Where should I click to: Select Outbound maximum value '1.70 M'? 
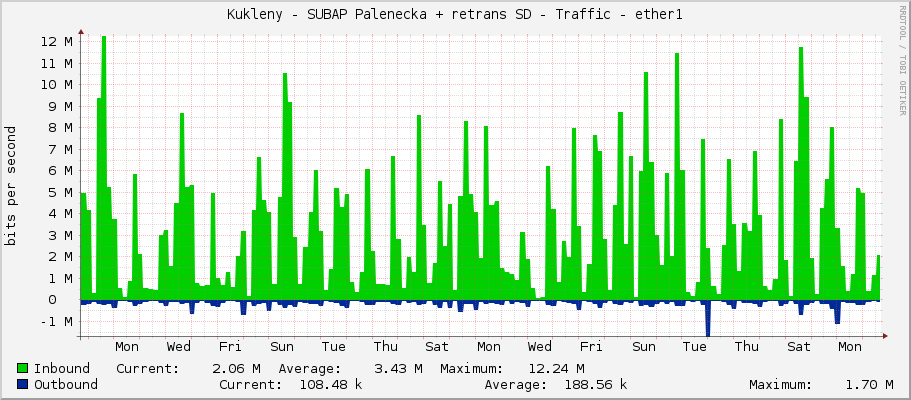point(869,384)
